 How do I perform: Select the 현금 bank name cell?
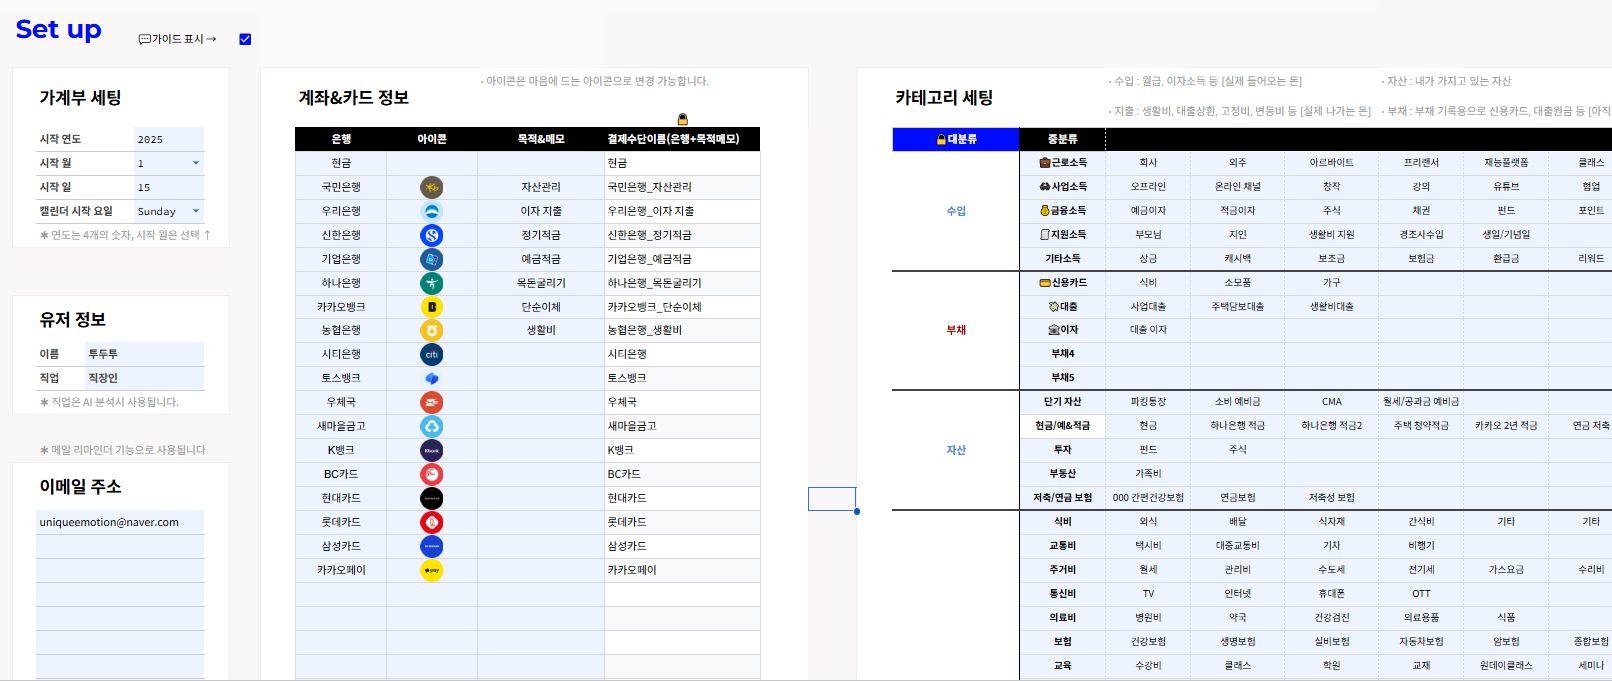point(341,163)
